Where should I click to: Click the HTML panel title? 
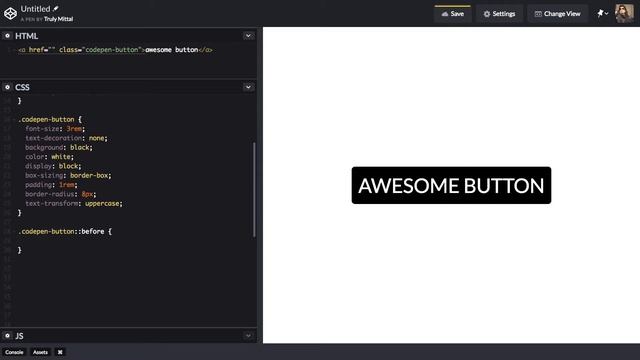27,36
